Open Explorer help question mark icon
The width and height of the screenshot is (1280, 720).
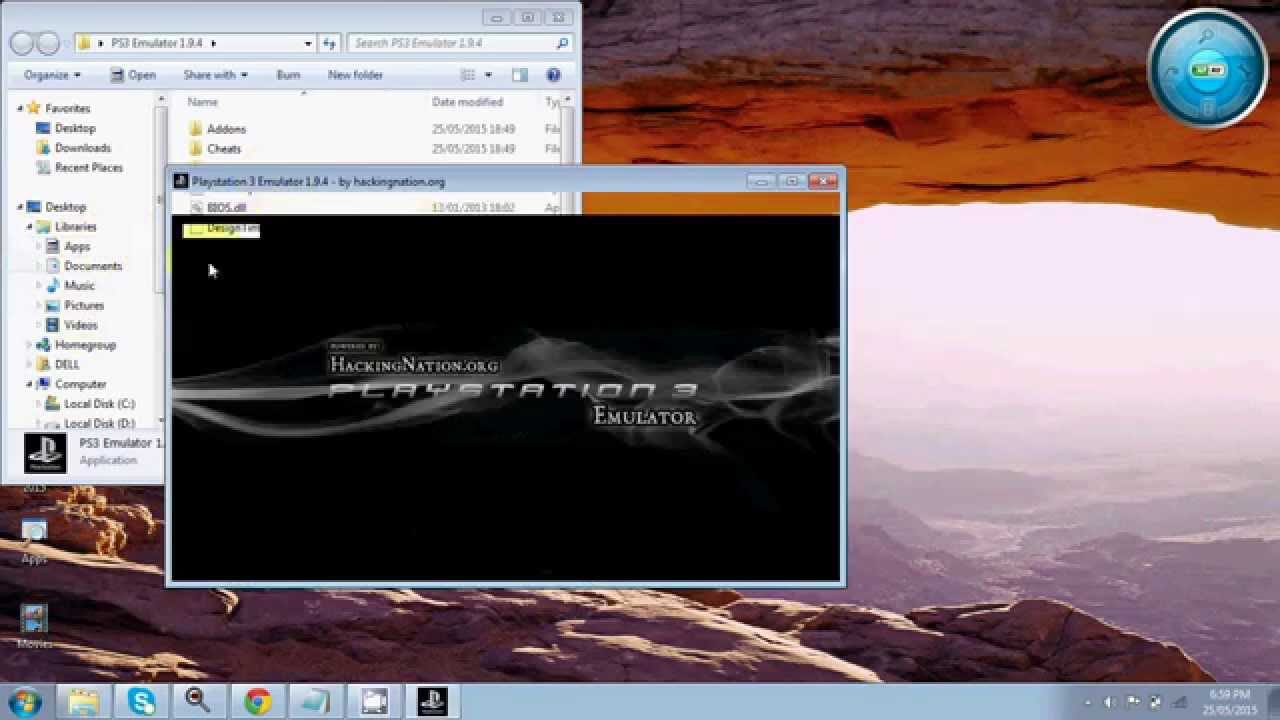553,75
